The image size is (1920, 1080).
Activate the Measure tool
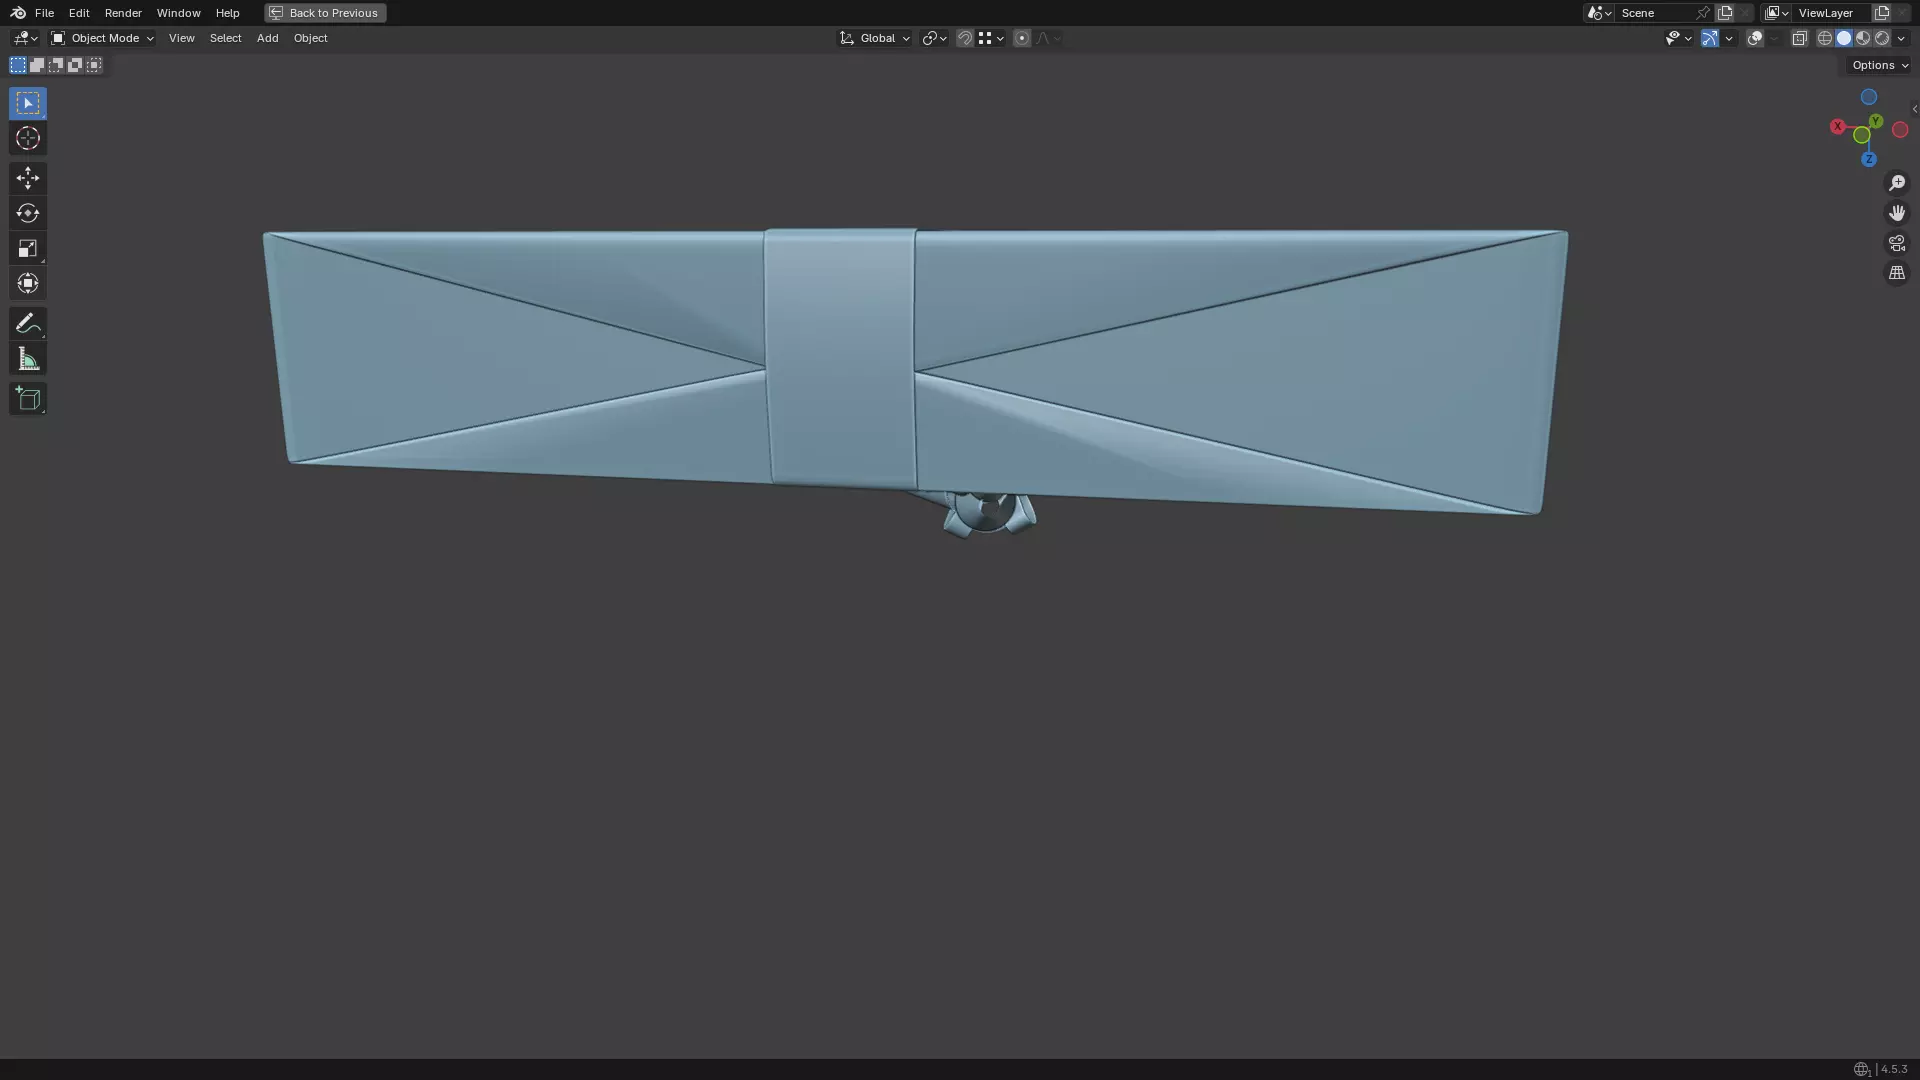[x=28, y=359]
